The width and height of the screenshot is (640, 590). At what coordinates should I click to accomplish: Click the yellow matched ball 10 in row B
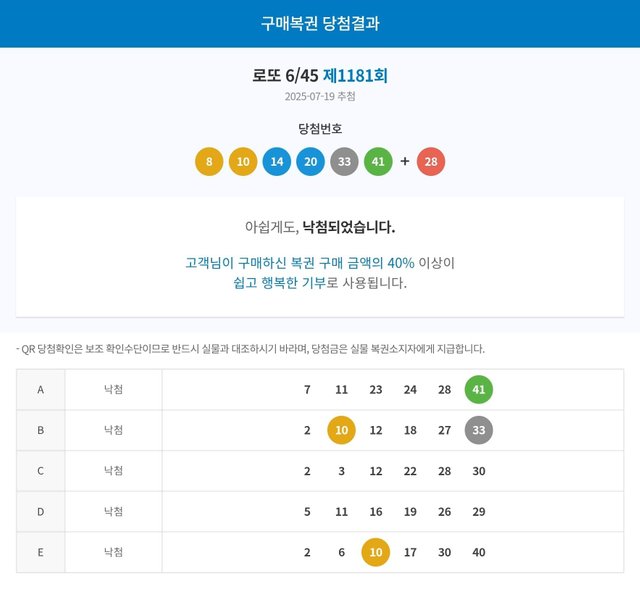[x=342, y=430]
